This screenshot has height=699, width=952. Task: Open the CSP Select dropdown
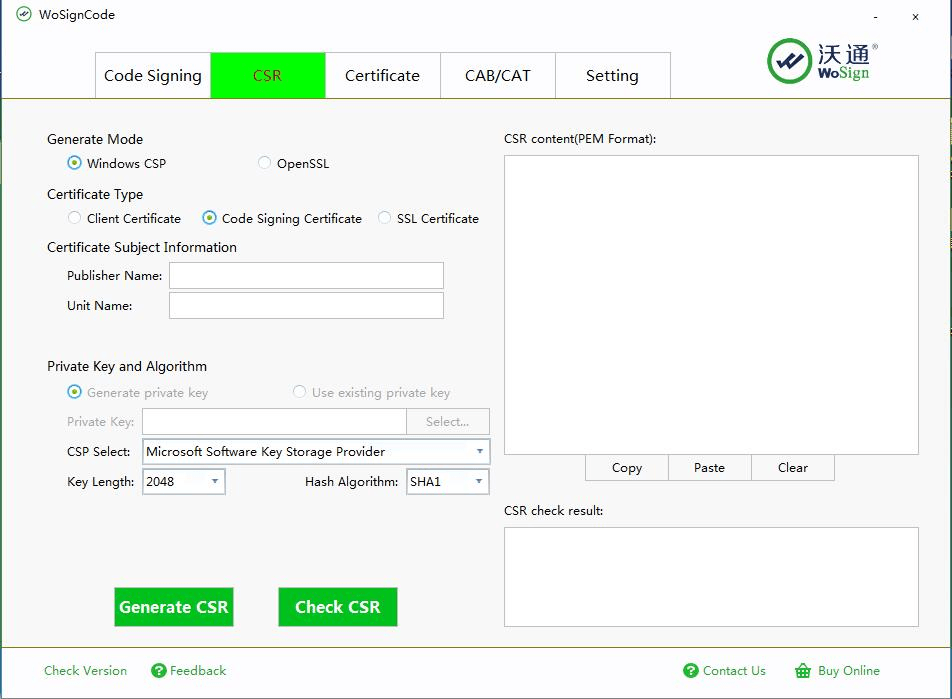coord(316,452)
